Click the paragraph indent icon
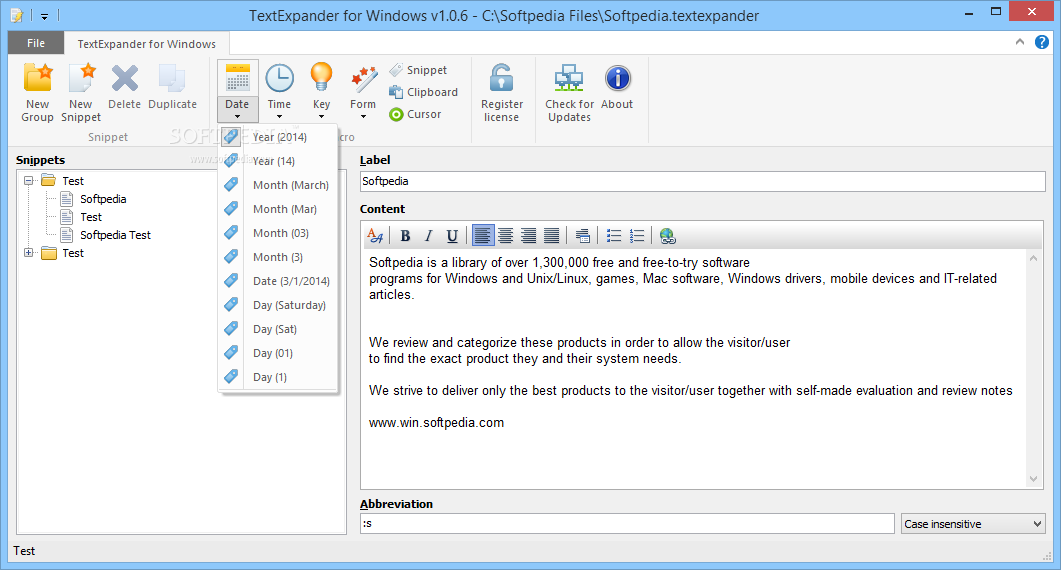This screenshot has height=570, width=1061. (583, 236)
